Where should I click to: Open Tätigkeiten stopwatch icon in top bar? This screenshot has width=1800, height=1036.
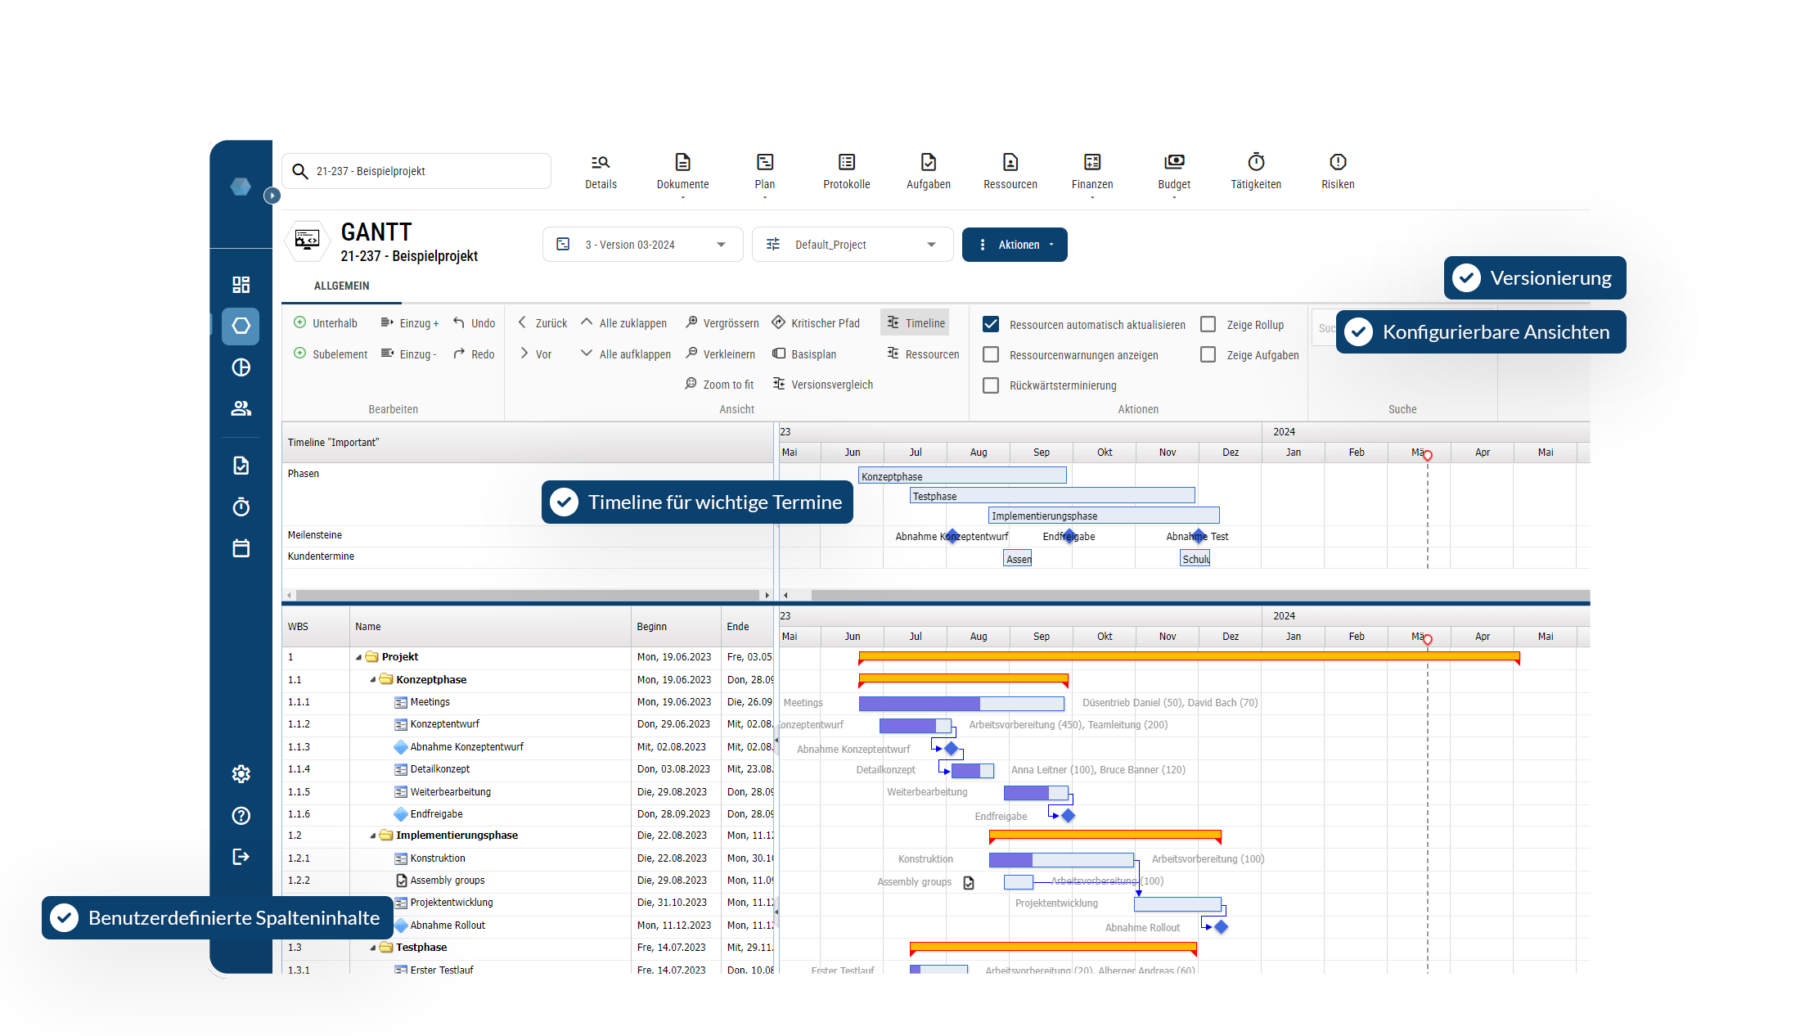click(x=1256, y=162)
